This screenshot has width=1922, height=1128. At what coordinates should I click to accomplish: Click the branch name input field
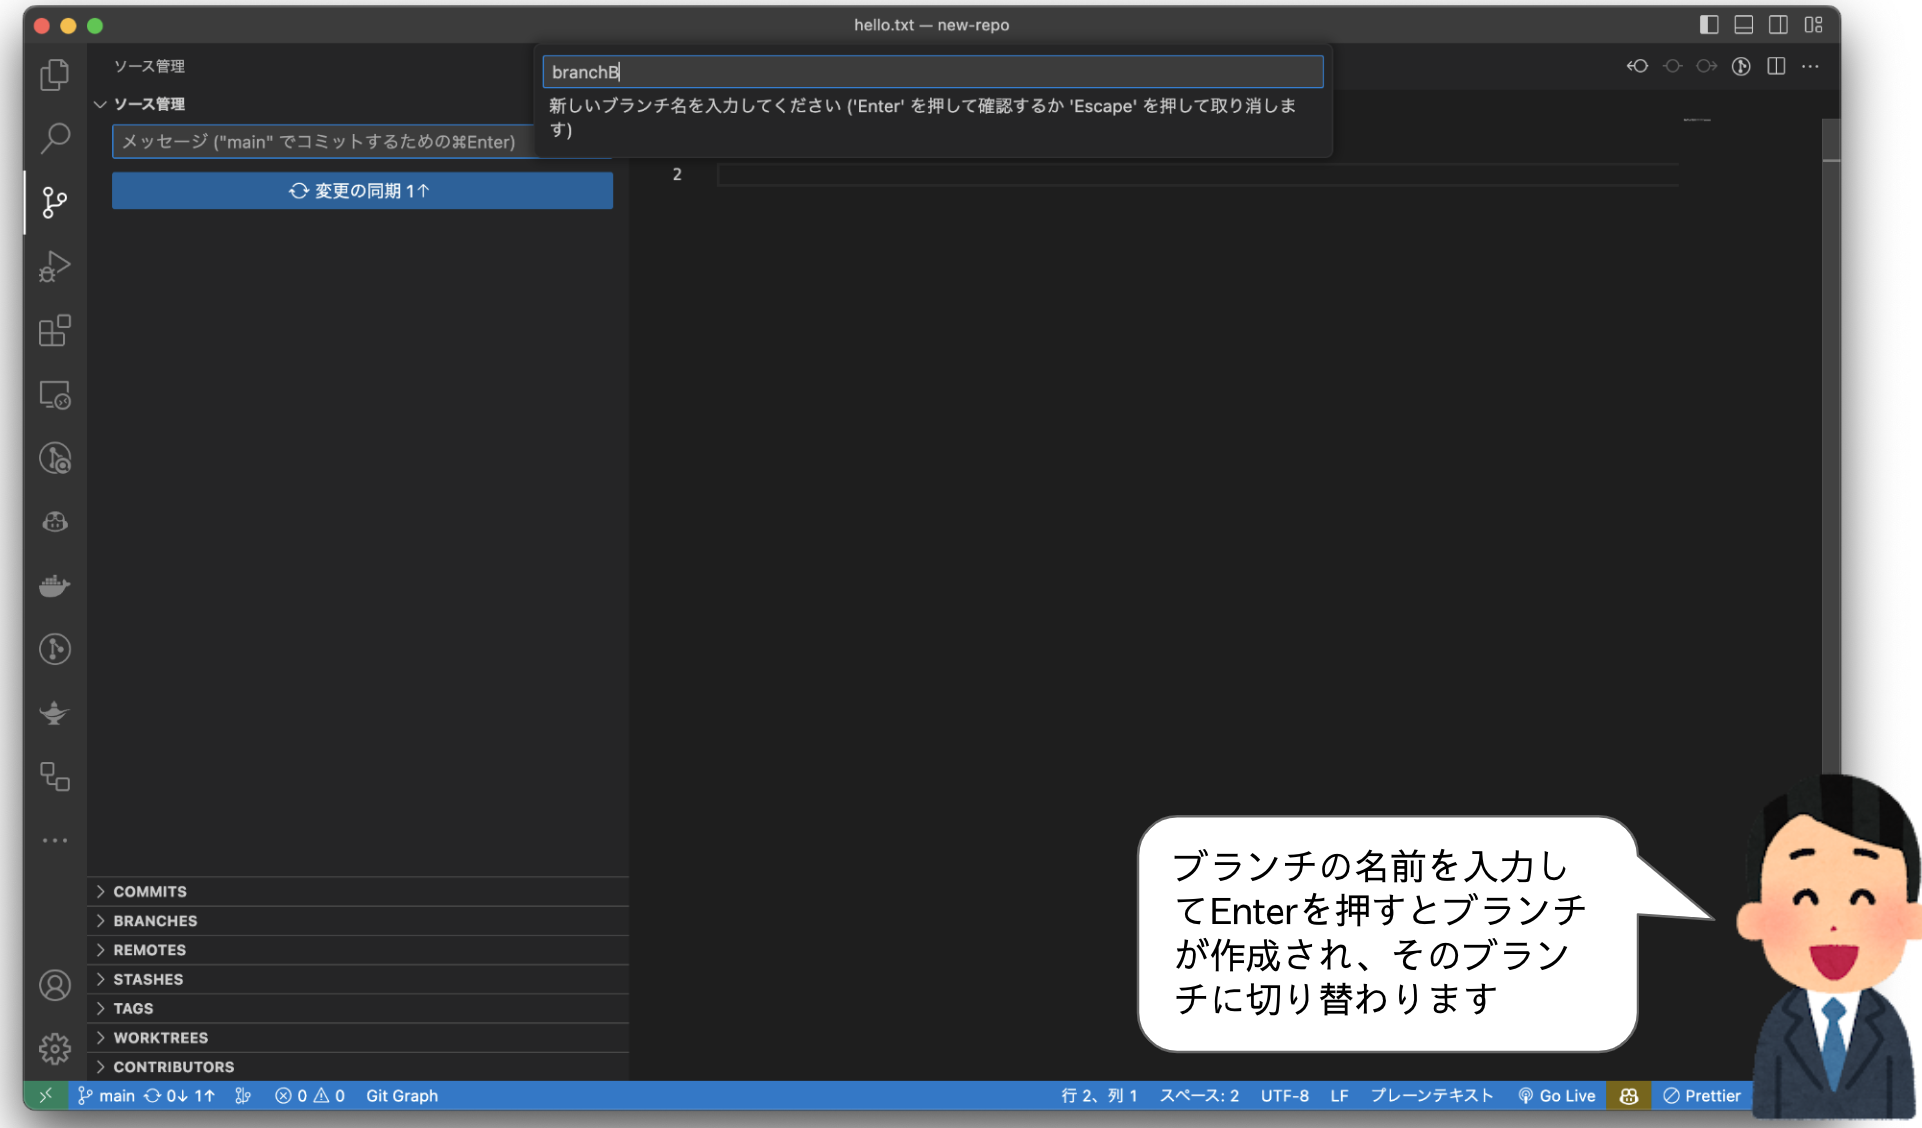tap(930, 71)
